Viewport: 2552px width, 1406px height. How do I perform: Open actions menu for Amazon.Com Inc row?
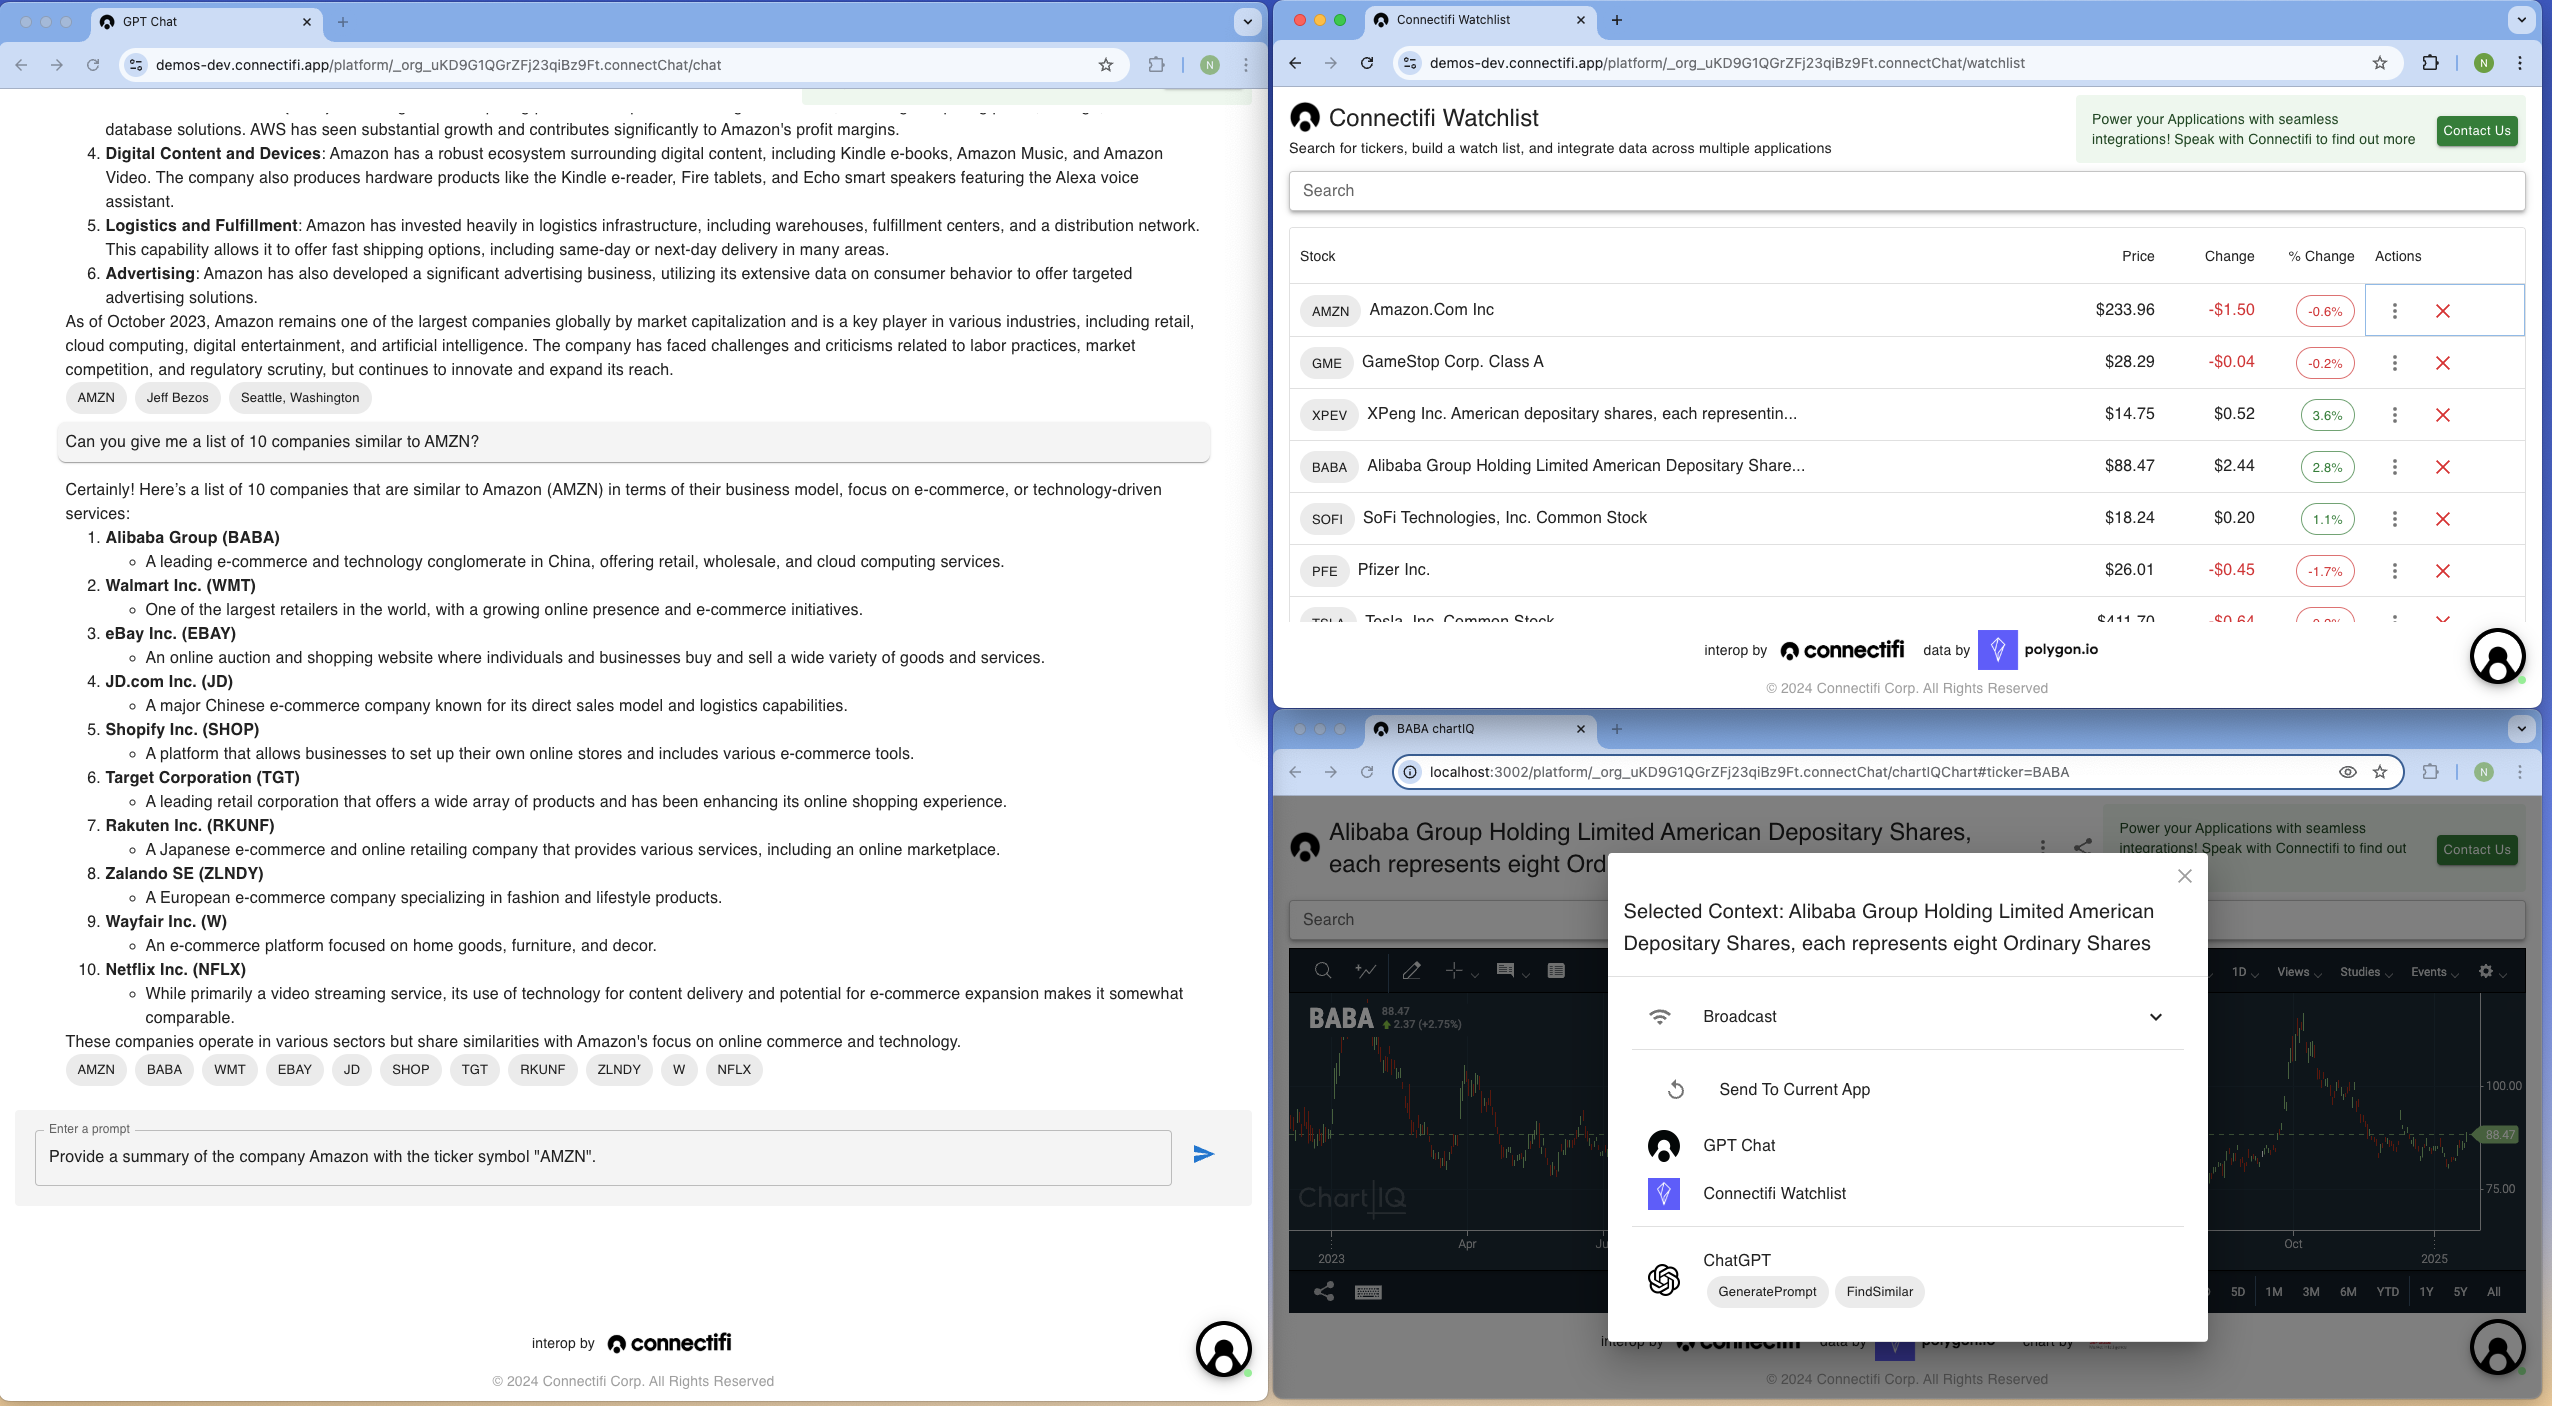[2394, 311]
